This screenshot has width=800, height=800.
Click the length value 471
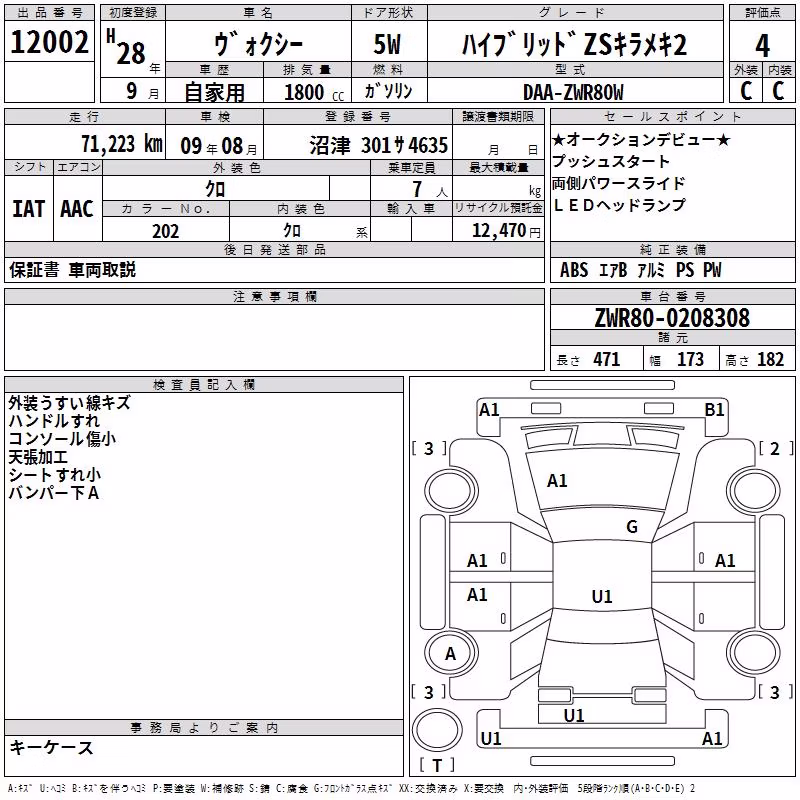tap(607, 360)
